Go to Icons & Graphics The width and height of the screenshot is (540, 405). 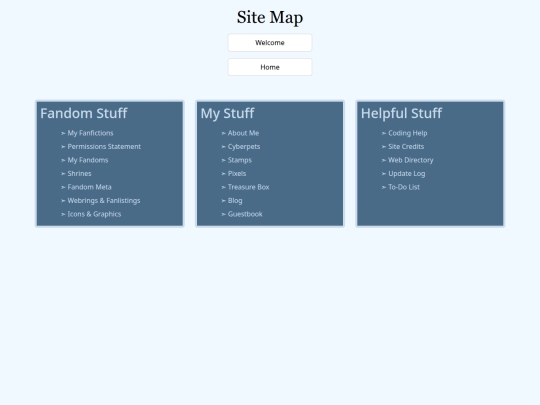94,214
